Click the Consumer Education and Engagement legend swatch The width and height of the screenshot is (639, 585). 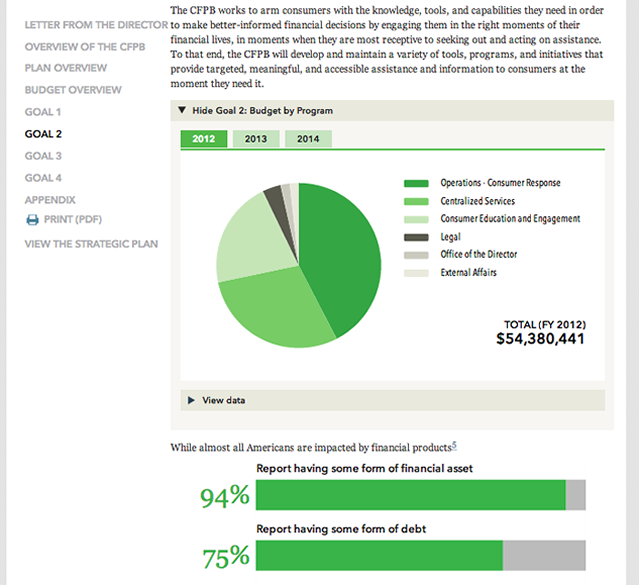(416, 219)
